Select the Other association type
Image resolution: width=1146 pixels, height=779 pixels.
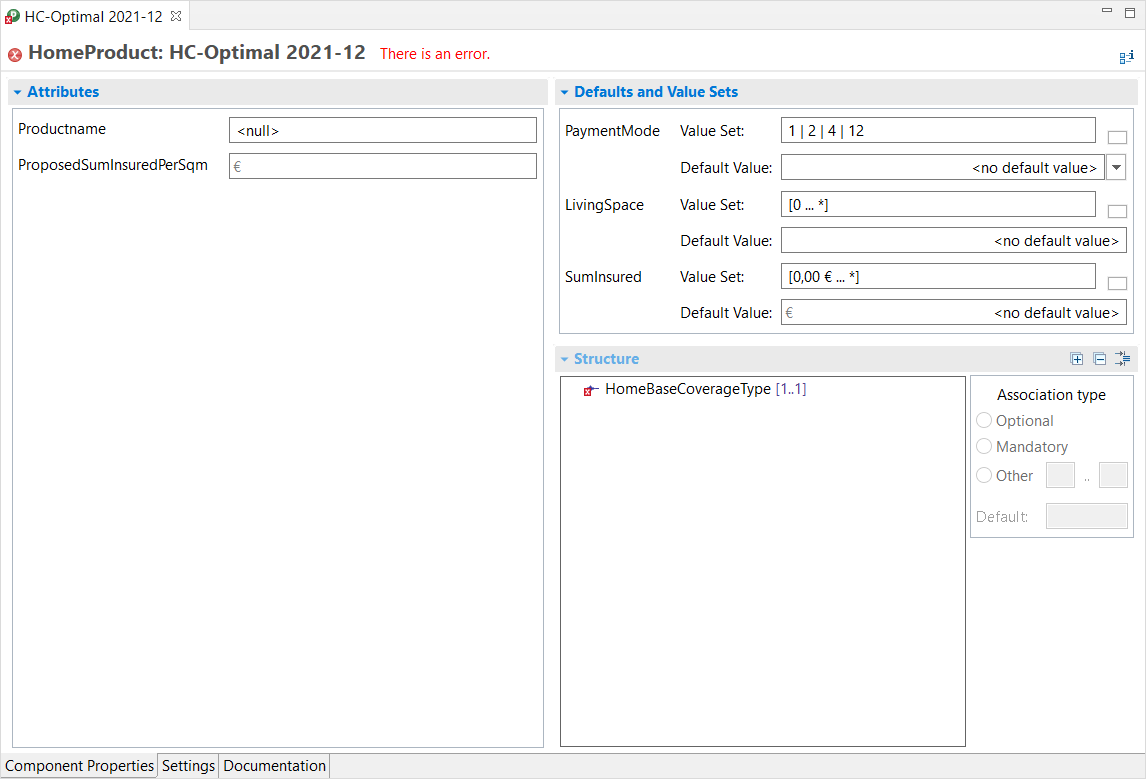tap(984, 476)
